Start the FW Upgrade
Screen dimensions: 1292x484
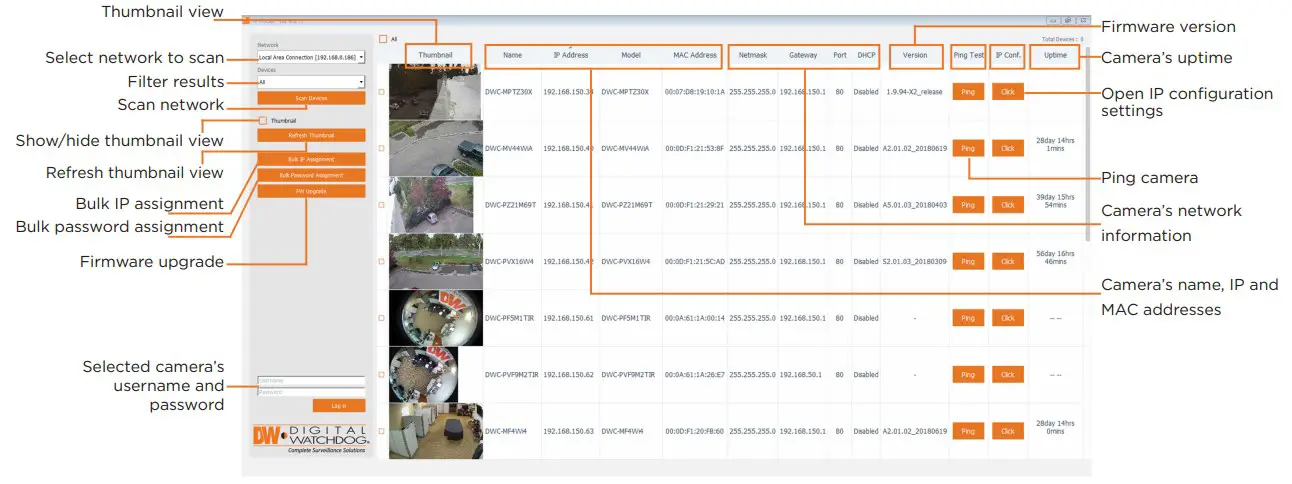(x=311, y=191)
